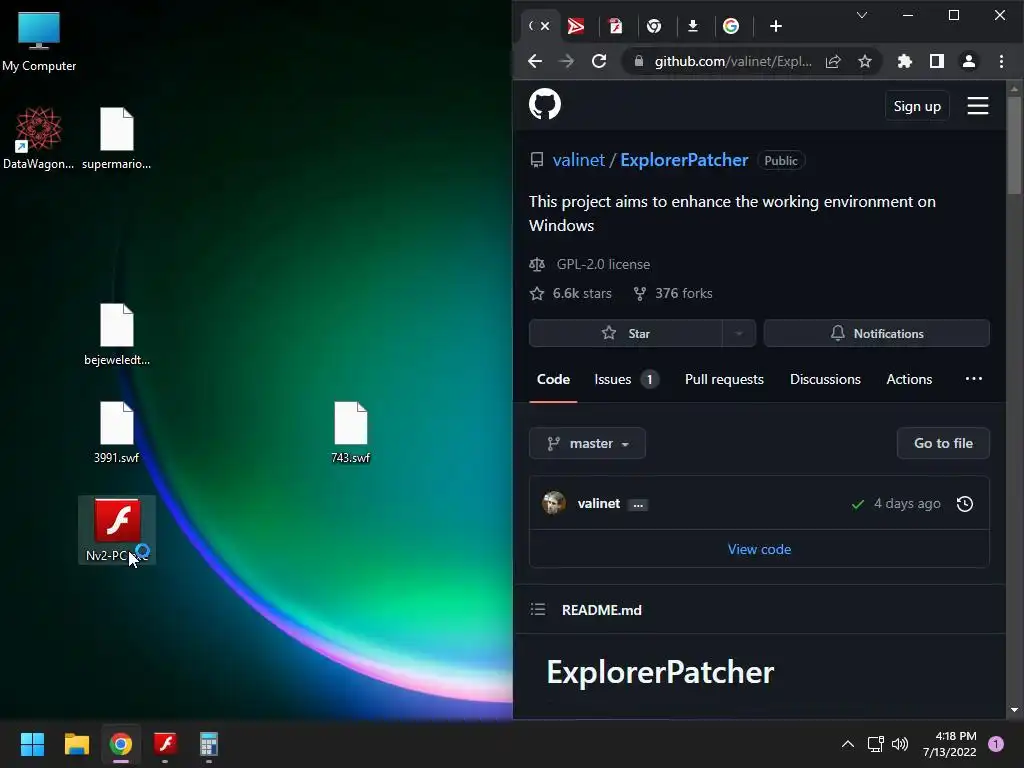Expand commit message ellipsis
Viewport: 1024px width, 768px height.
click(x=638, y=504)
